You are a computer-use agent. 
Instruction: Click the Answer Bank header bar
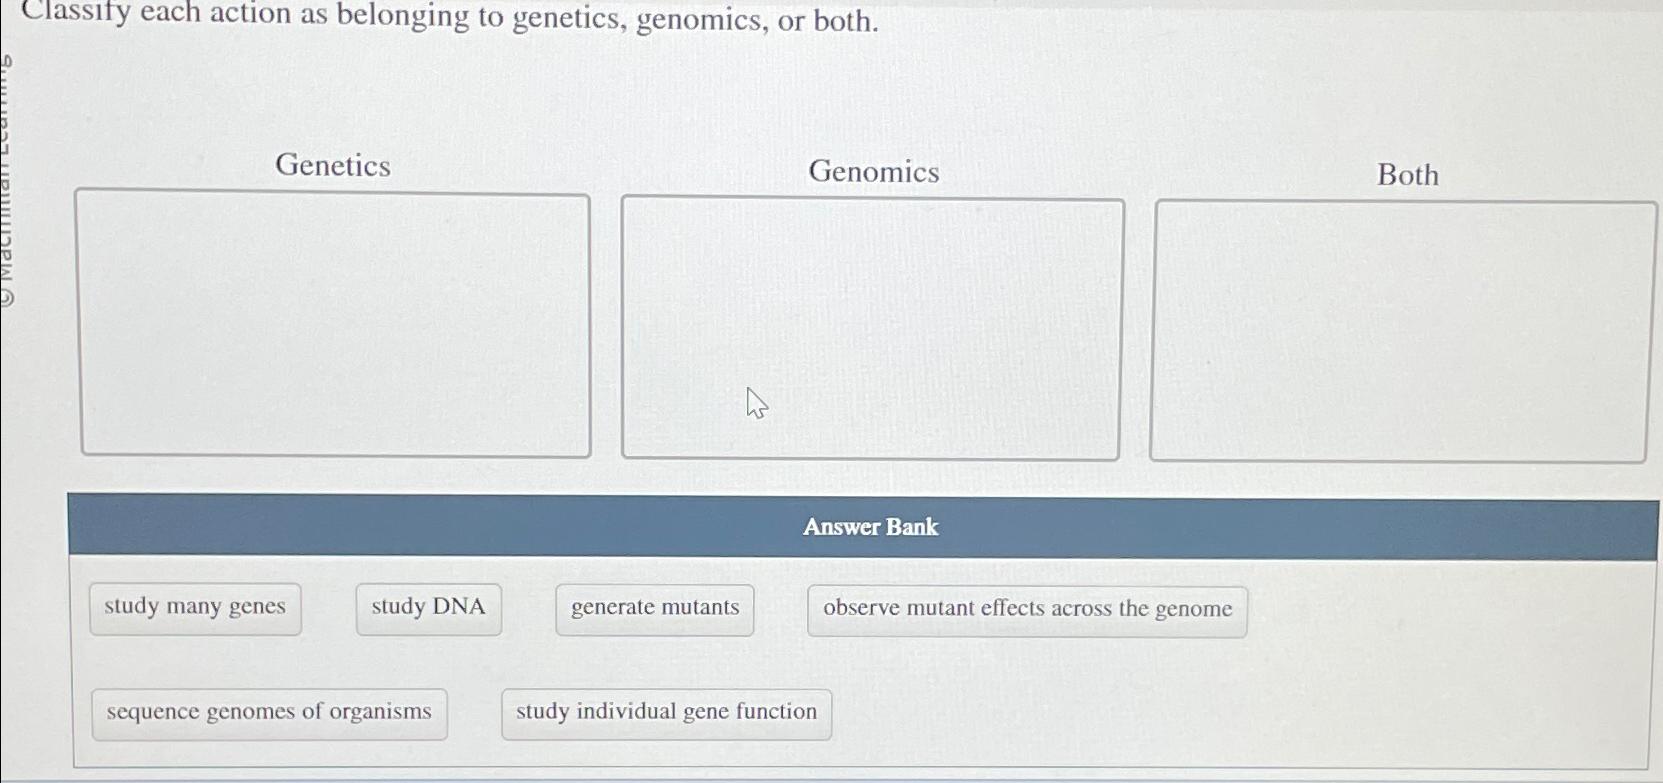coord(871,527)
